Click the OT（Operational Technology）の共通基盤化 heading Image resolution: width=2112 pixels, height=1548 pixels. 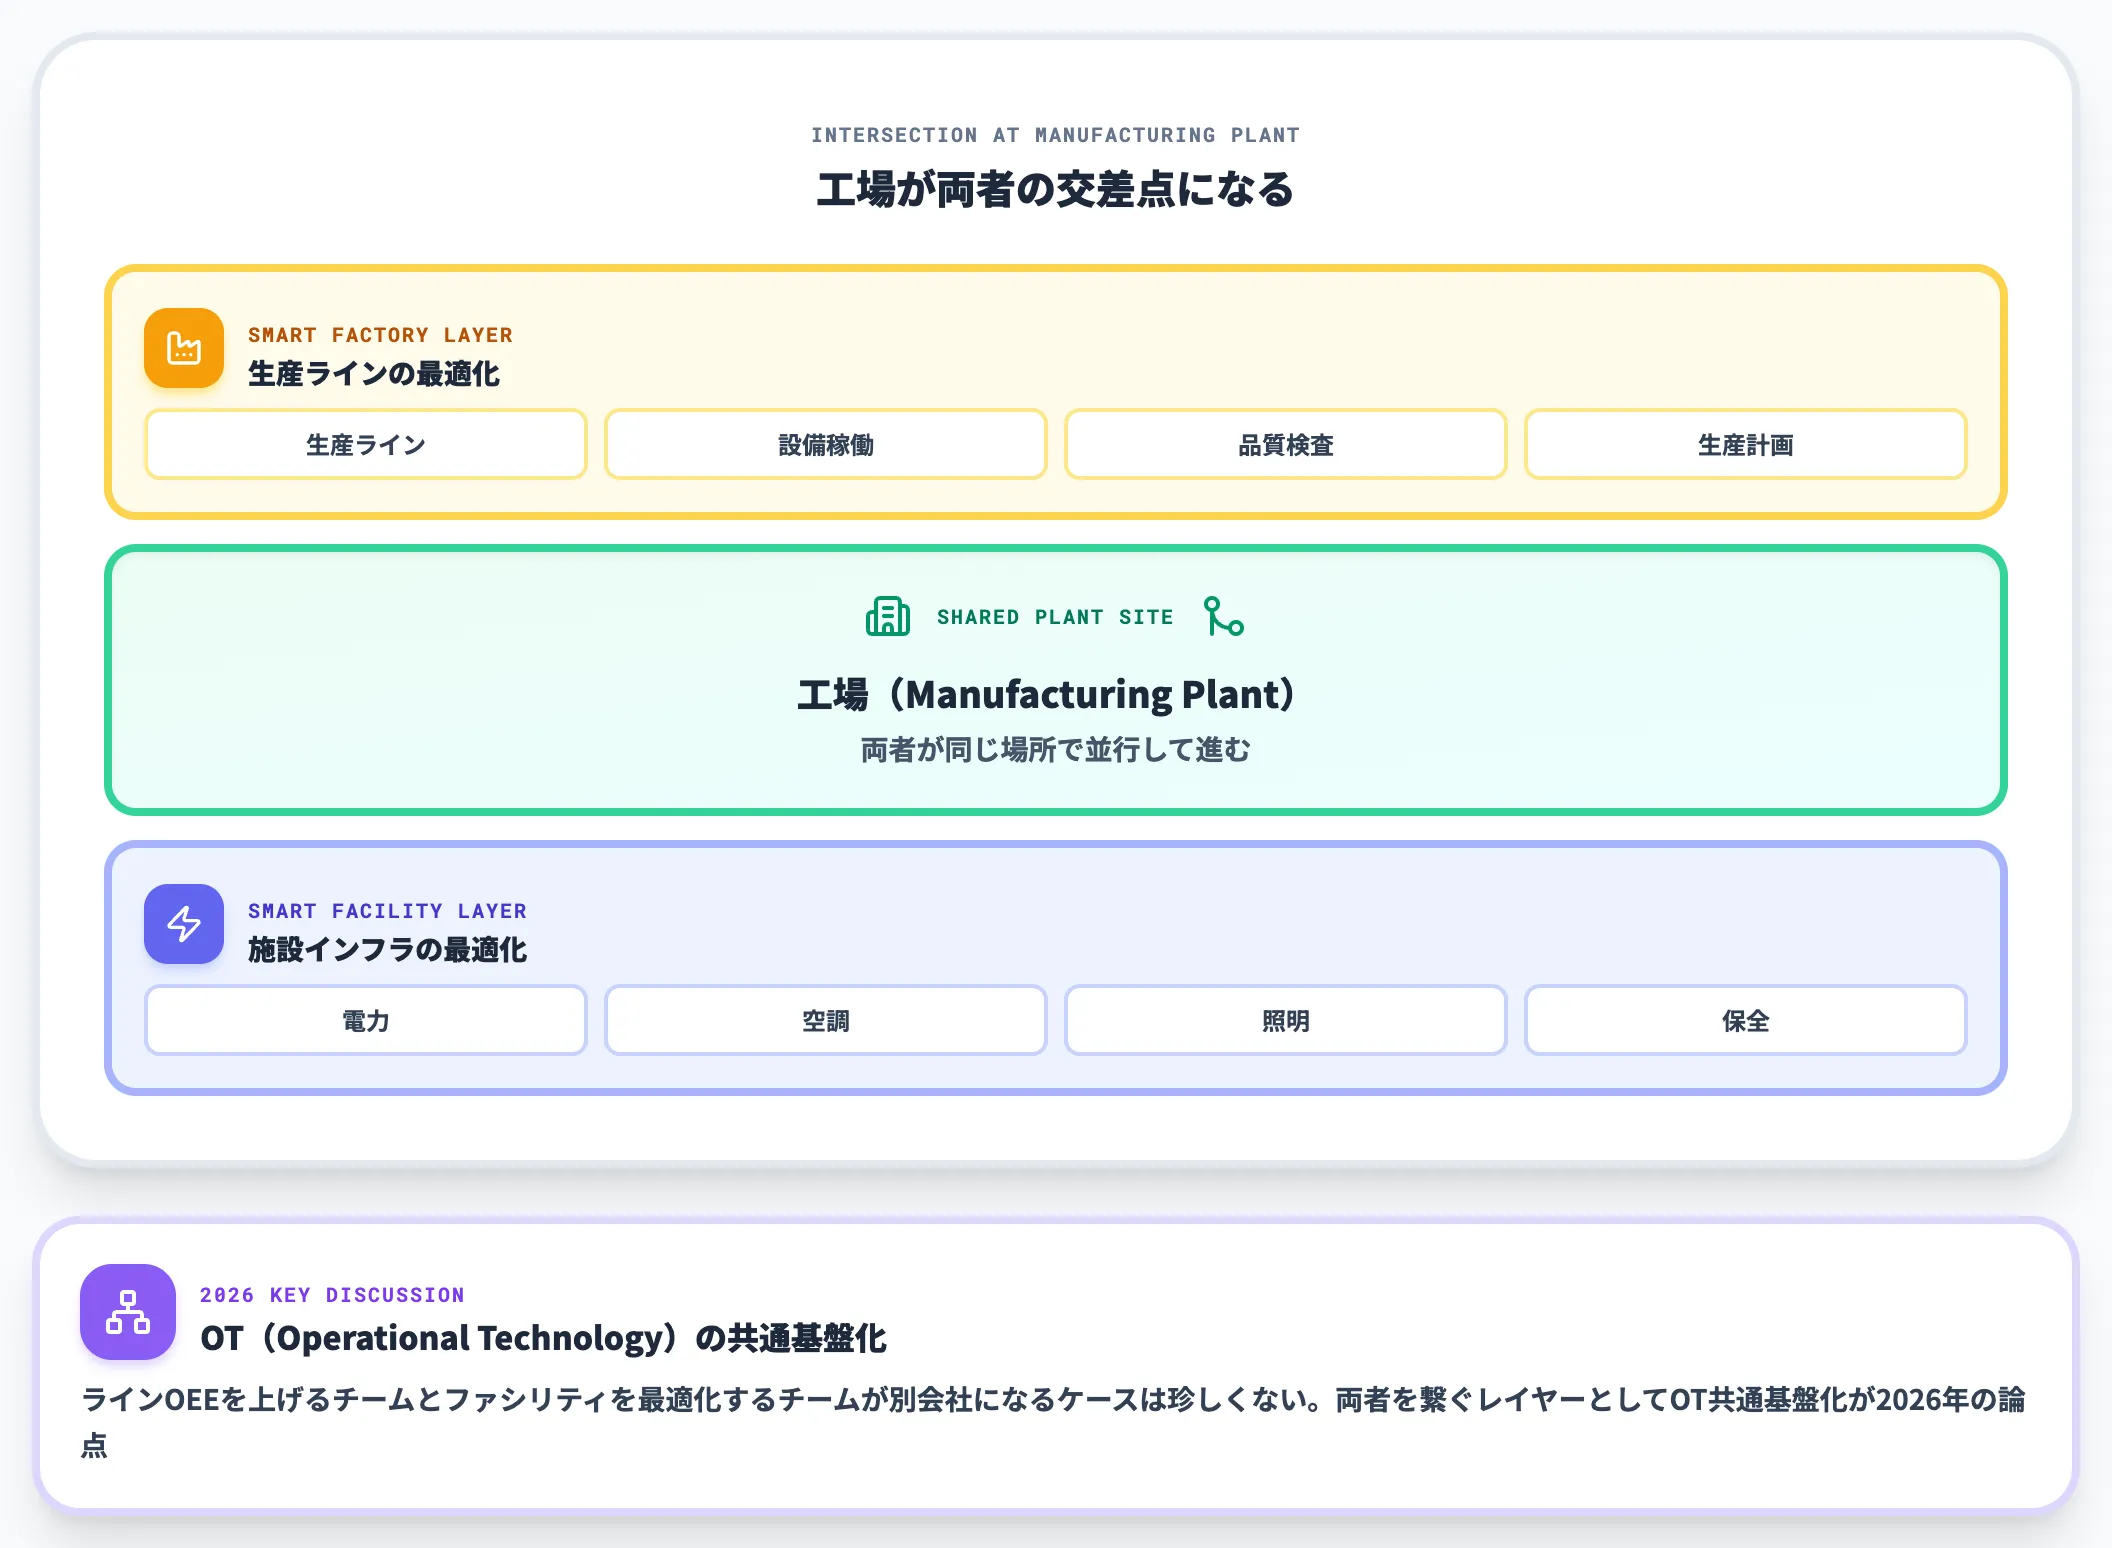tap(543, 1338)
